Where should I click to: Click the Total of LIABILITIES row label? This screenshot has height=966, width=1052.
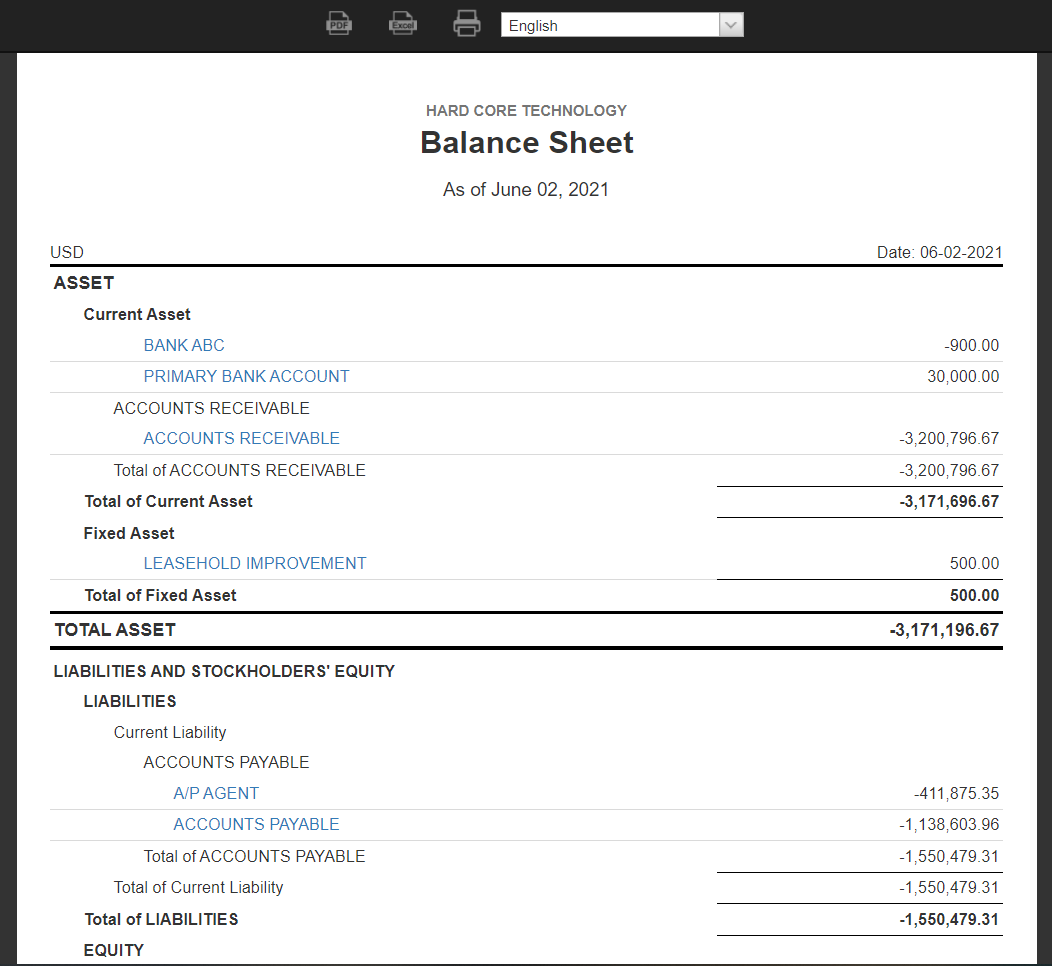coord(161,919)
